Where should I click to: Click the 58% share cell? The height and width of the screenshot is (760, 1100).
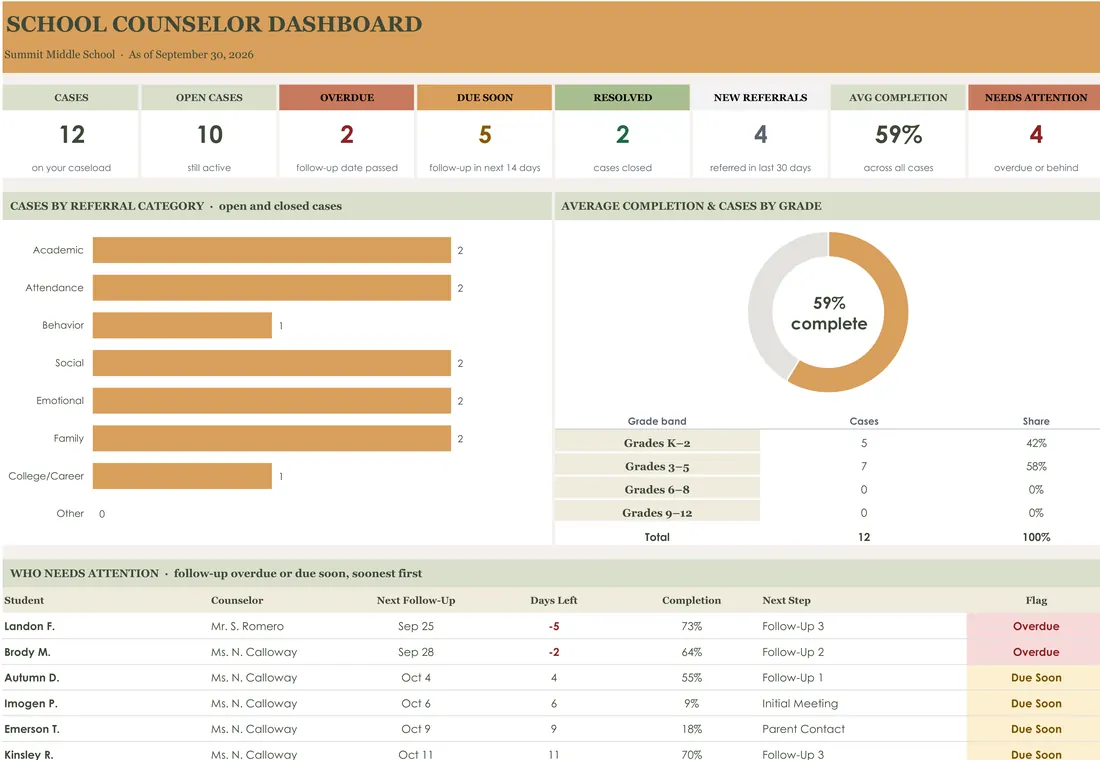1035,467
